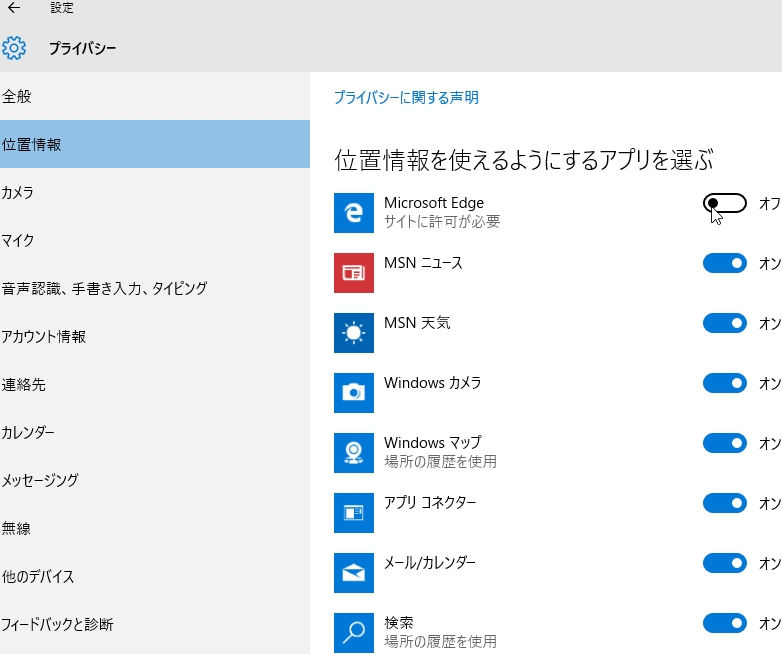
Task: Disable location for メール/カレンダー
Action: (725, 563)
